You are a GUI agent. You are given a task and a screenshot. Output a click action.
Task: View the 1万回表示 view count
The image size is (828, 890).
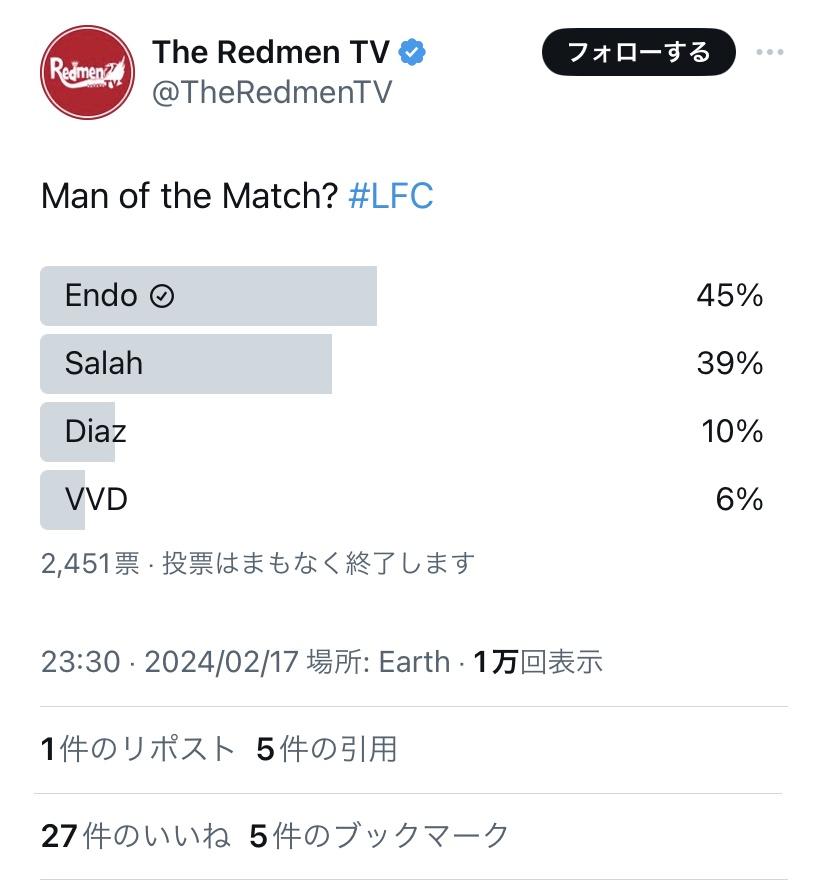pos(538,662)
